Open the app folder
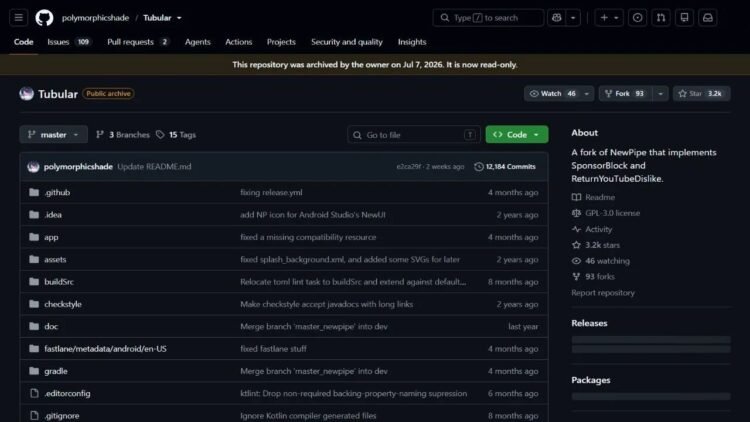This screenshot has width=750, height=422. coord(51,237)
